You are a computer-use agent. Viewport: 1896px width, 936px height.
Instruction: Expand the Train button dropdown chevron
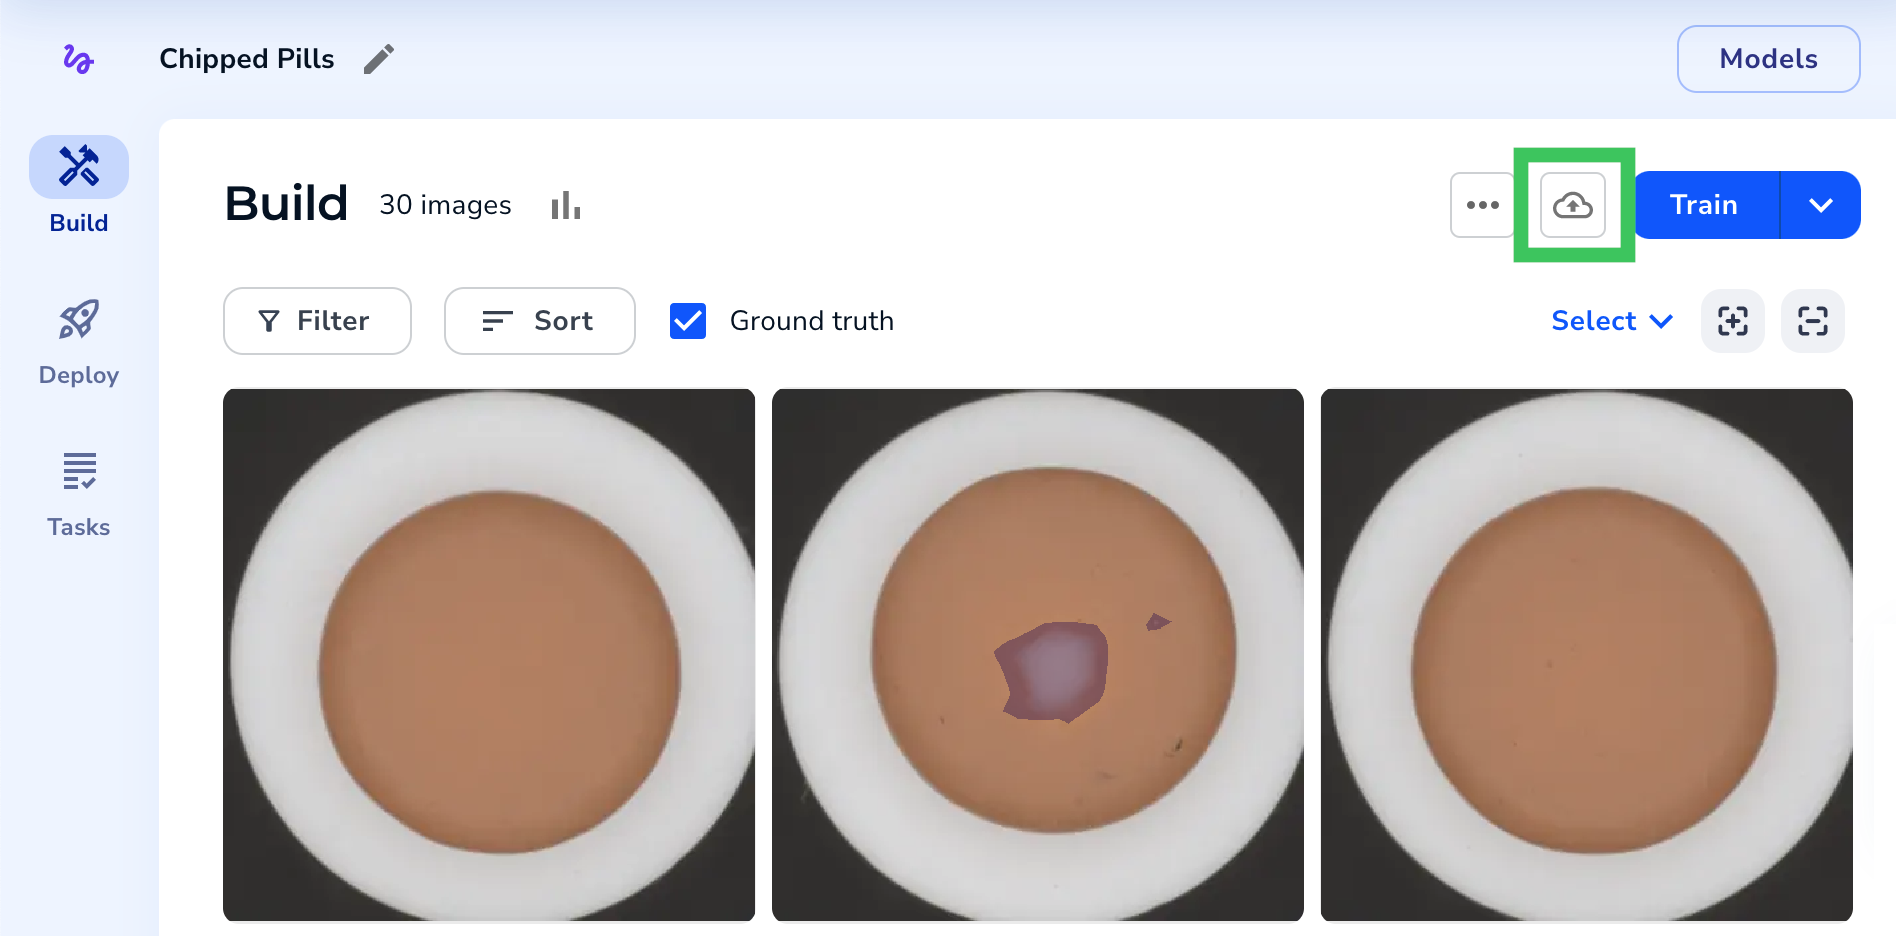[x=1821, y=204]
